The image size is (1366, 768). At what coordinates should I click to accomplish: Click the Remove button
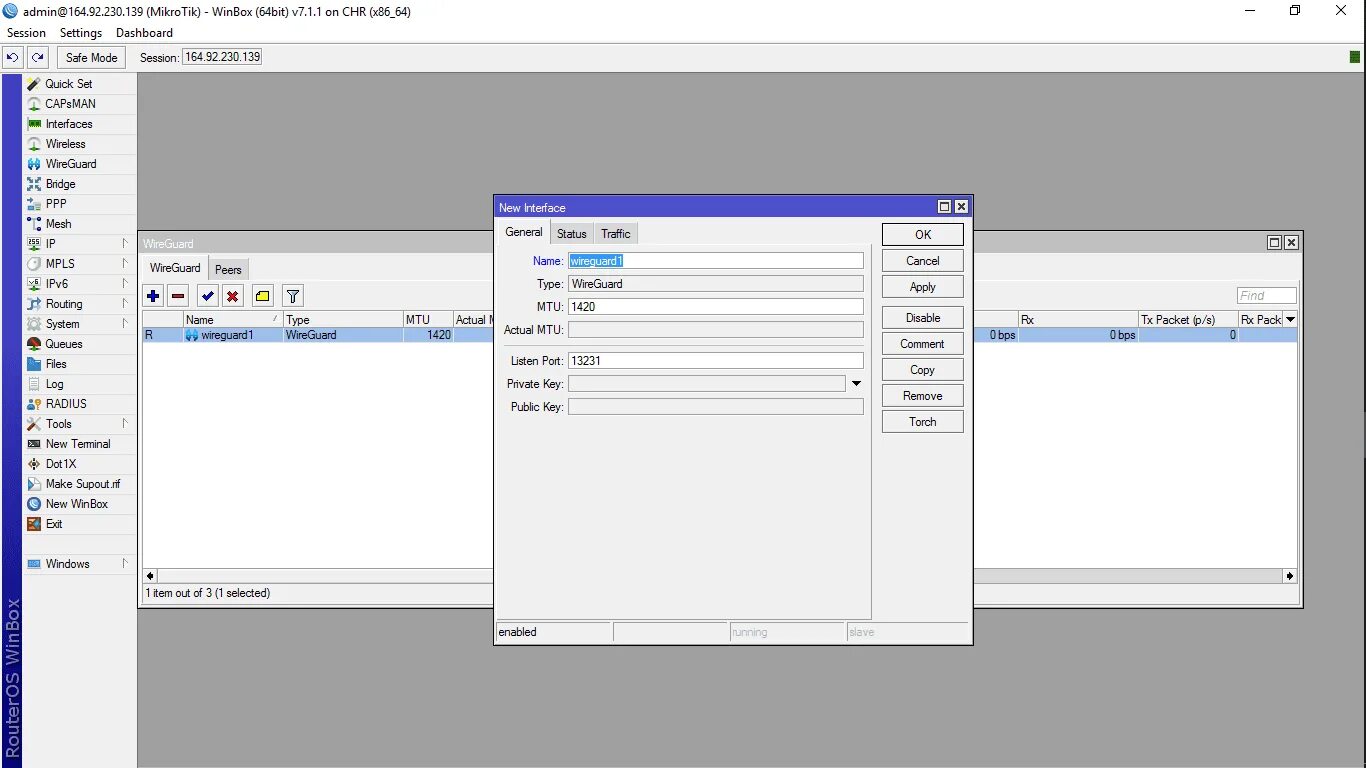[x=923, y=396]
